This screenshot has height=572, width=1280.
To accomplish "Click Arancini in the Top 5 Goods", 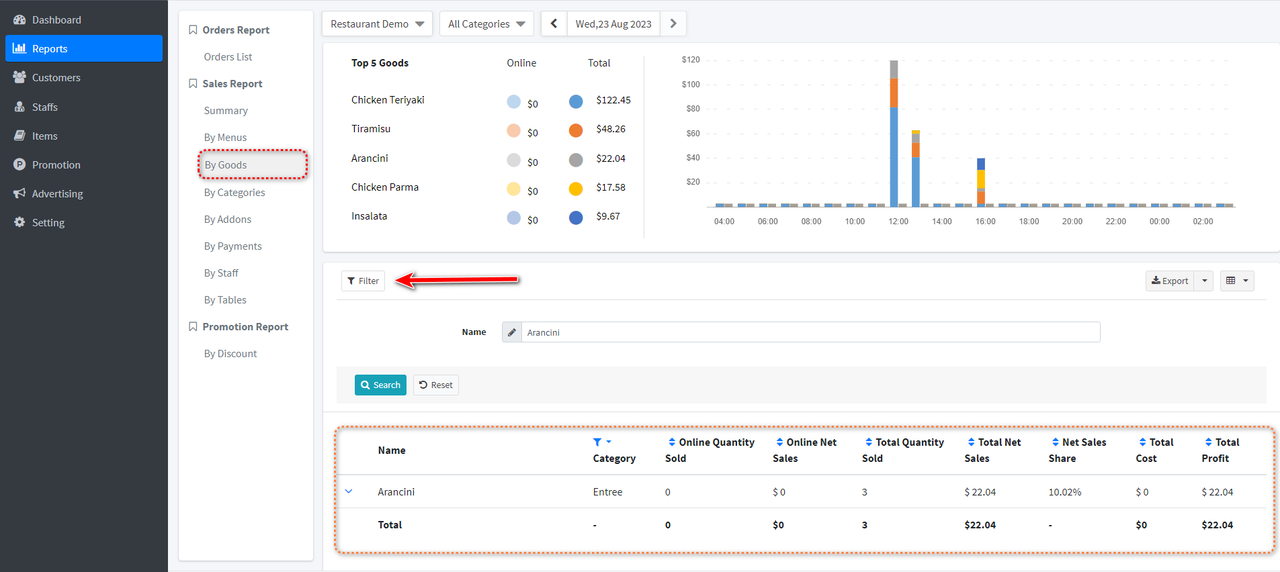I will (x=370, y=158).
